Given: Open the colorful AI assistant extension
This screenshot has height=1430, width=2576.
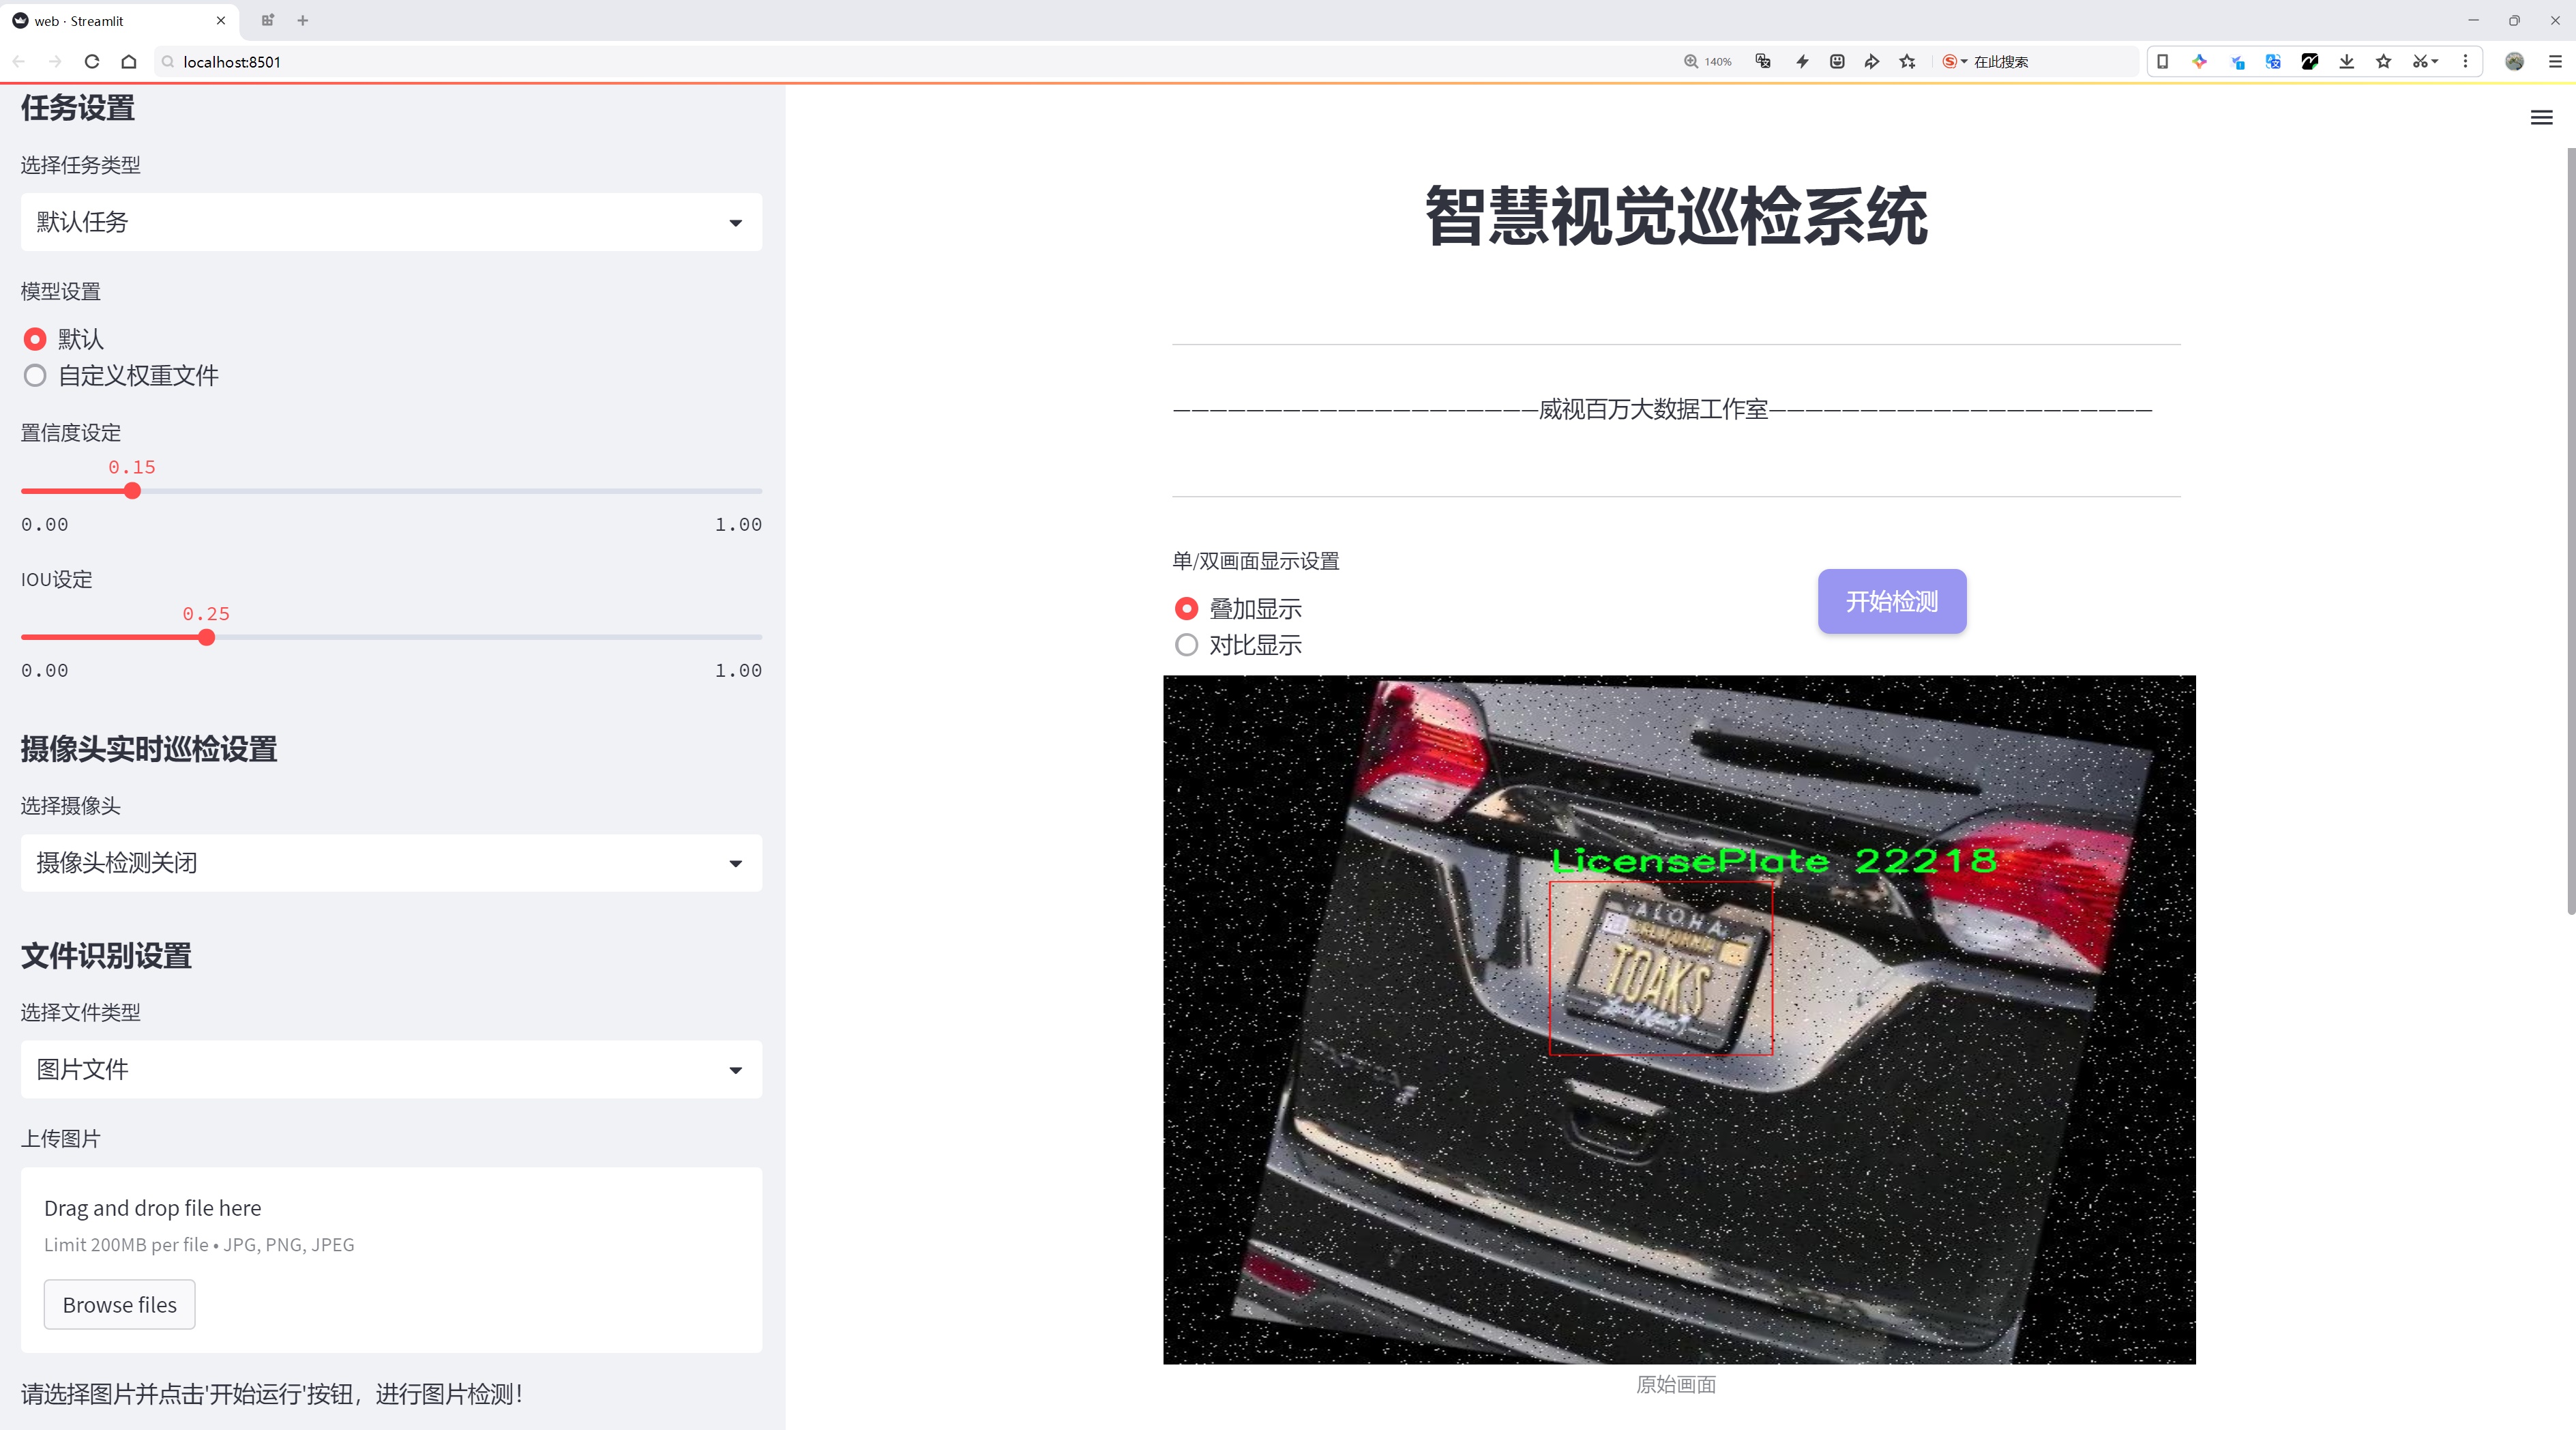Looking at the screenshot, I should [2199, 61].
